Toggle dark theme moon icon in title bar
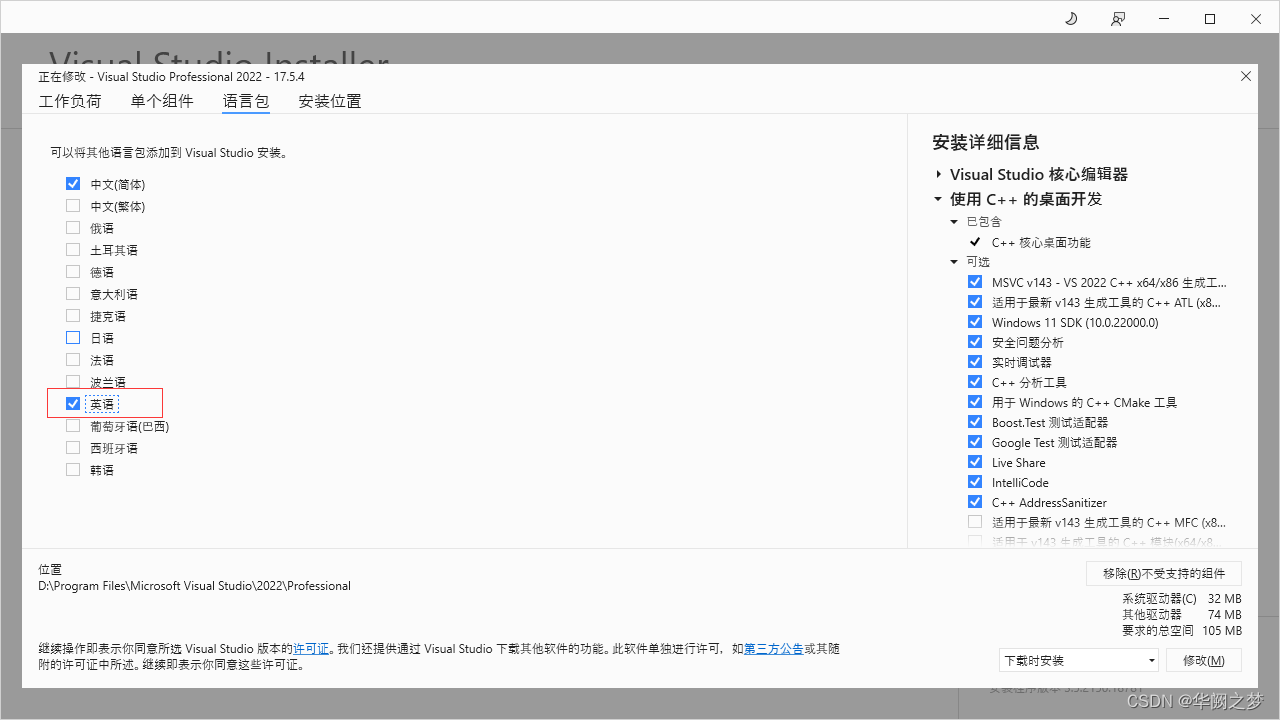Viewport: 1280px width, 720px height. coord(1071,19)
